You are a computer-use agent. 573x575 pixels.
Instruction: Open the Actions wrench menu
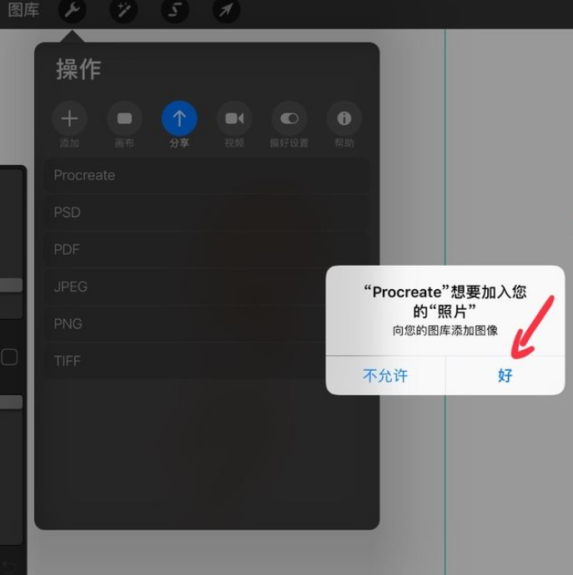[72, 10]
